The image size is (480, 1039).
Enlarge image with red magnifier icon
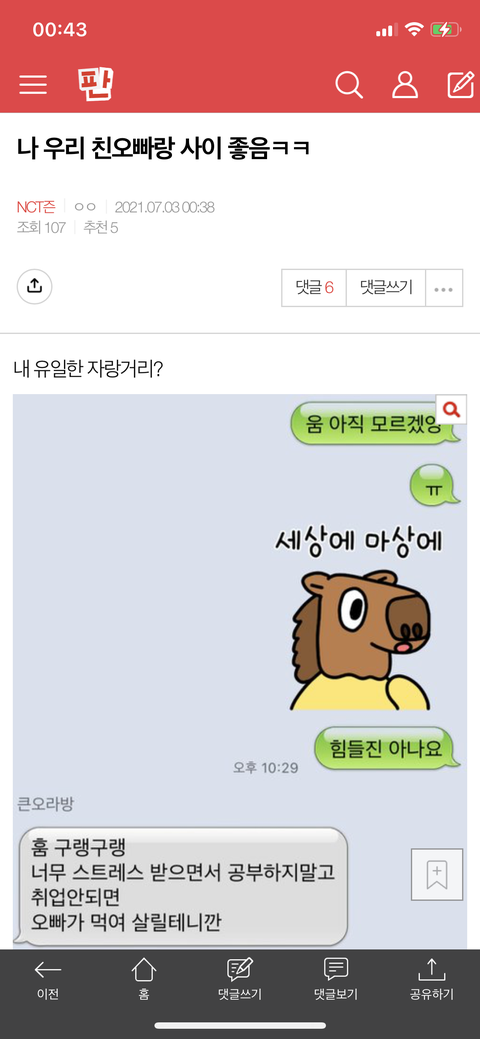451,410
